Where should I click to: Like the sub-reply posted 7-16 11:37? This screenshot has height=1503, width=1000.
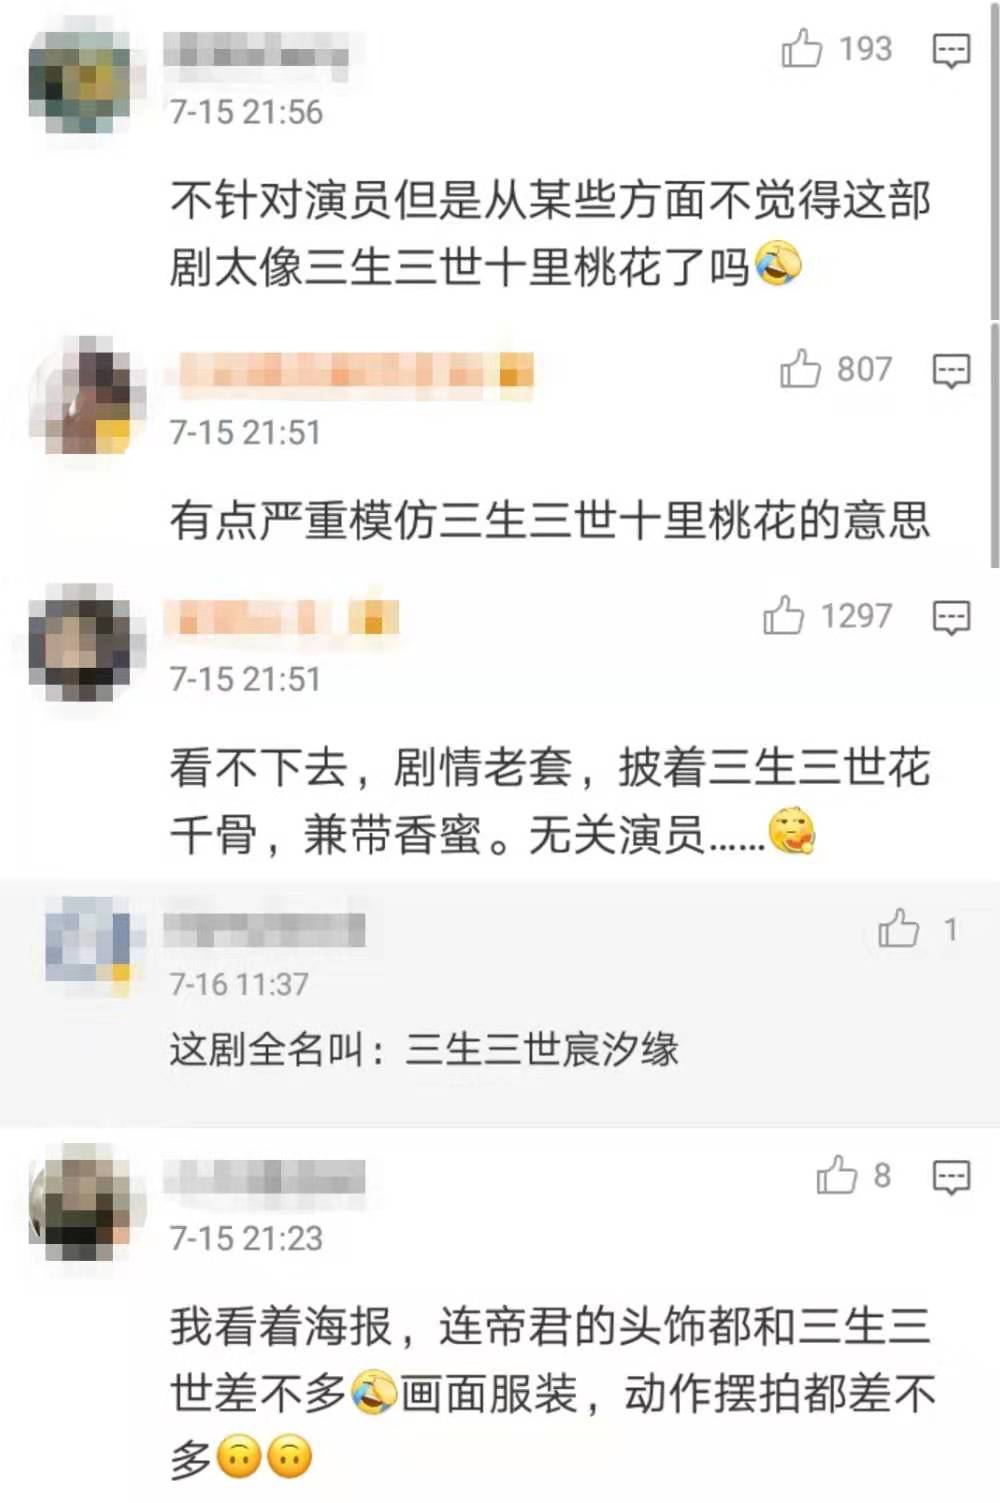(x=898, y=929)
